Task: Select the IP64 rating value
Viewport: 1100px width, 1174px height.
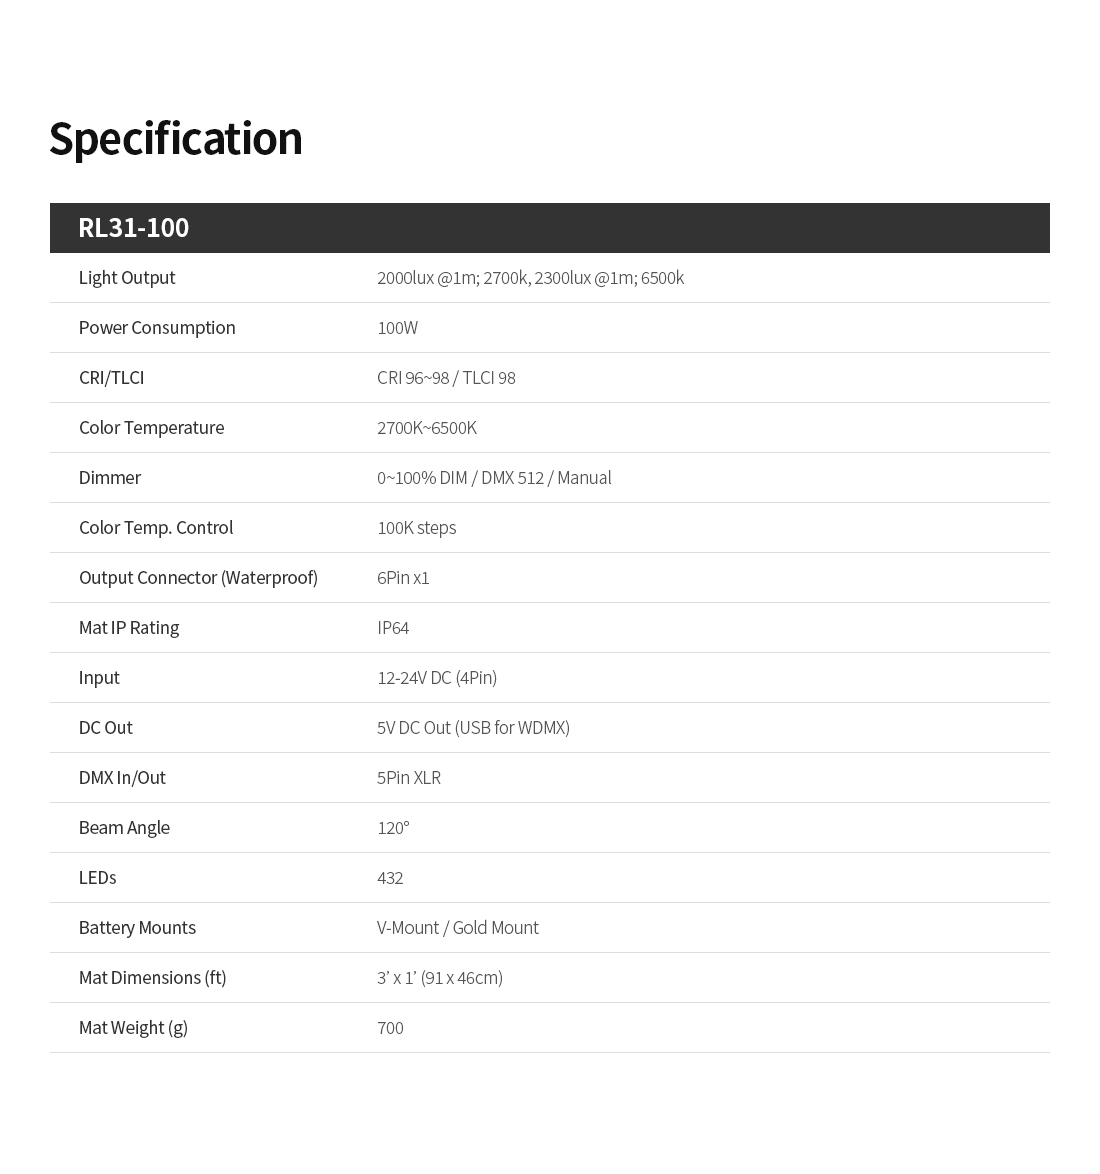Action: [392, 627]
